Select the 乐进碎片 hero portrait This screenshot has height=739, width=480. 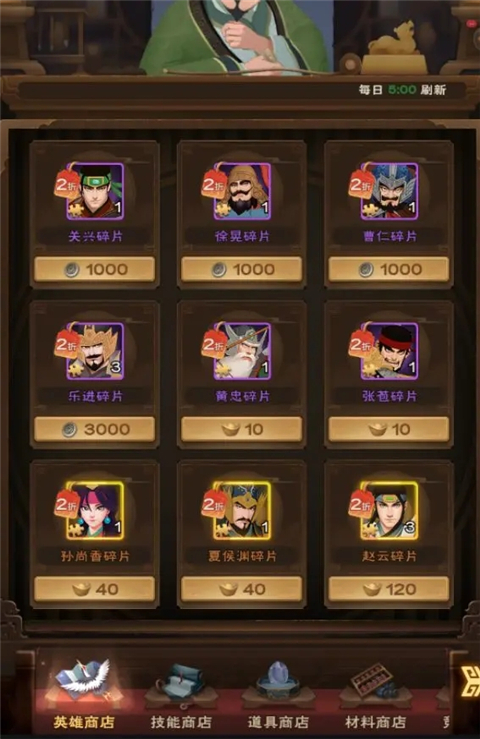pyautogui.click(x=95, y=351)
